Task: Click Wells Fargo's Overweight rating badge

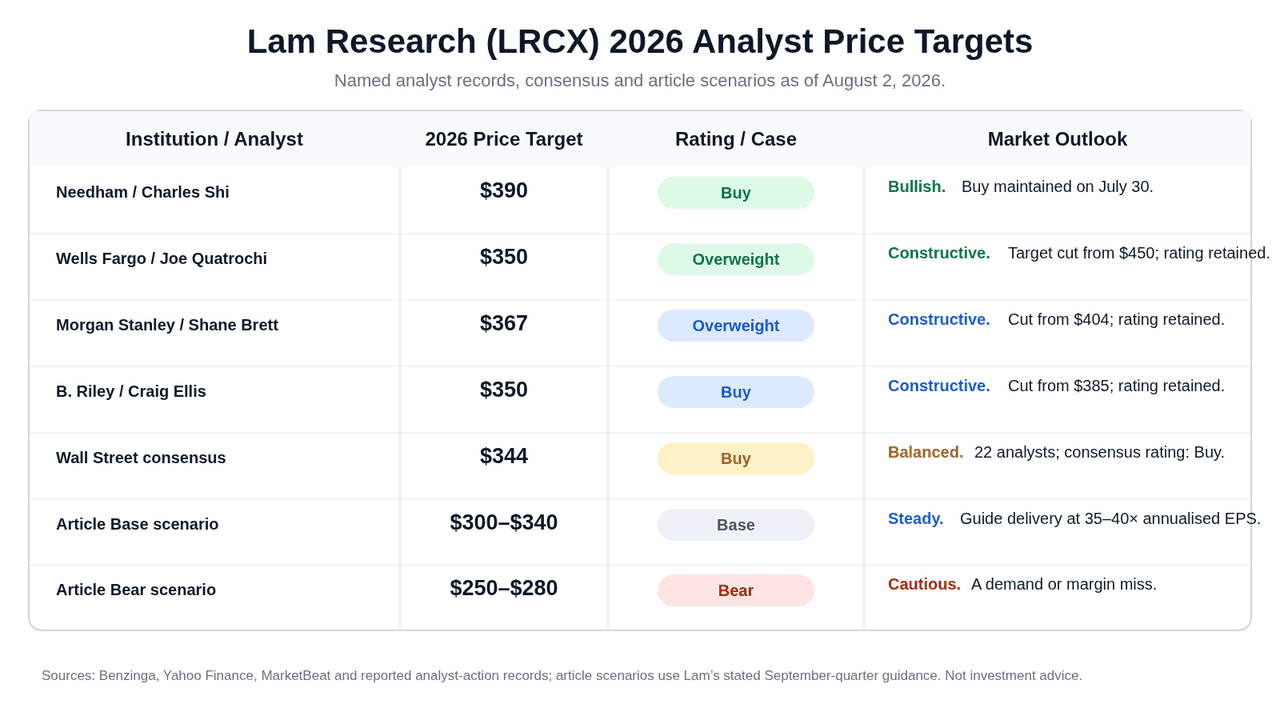Action: pyautogui.click(x=736, y=259)
